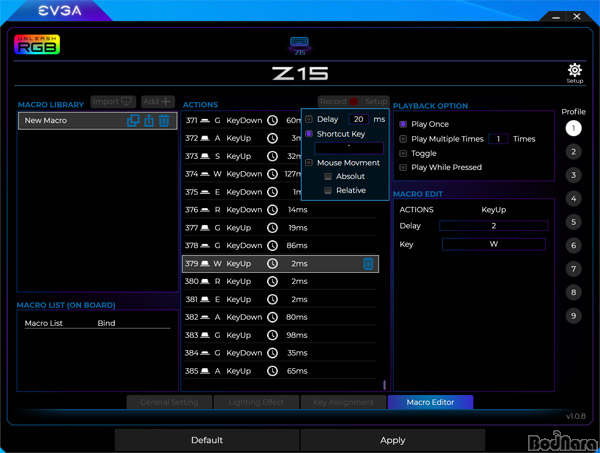Delete the New Macro entry

pyautogui.click(x=164, y=121)
